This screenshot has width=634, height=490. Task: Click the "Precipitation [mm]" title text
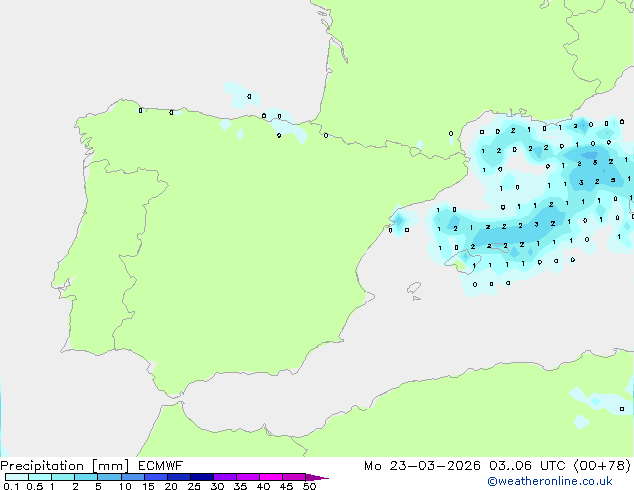point(65,466)
